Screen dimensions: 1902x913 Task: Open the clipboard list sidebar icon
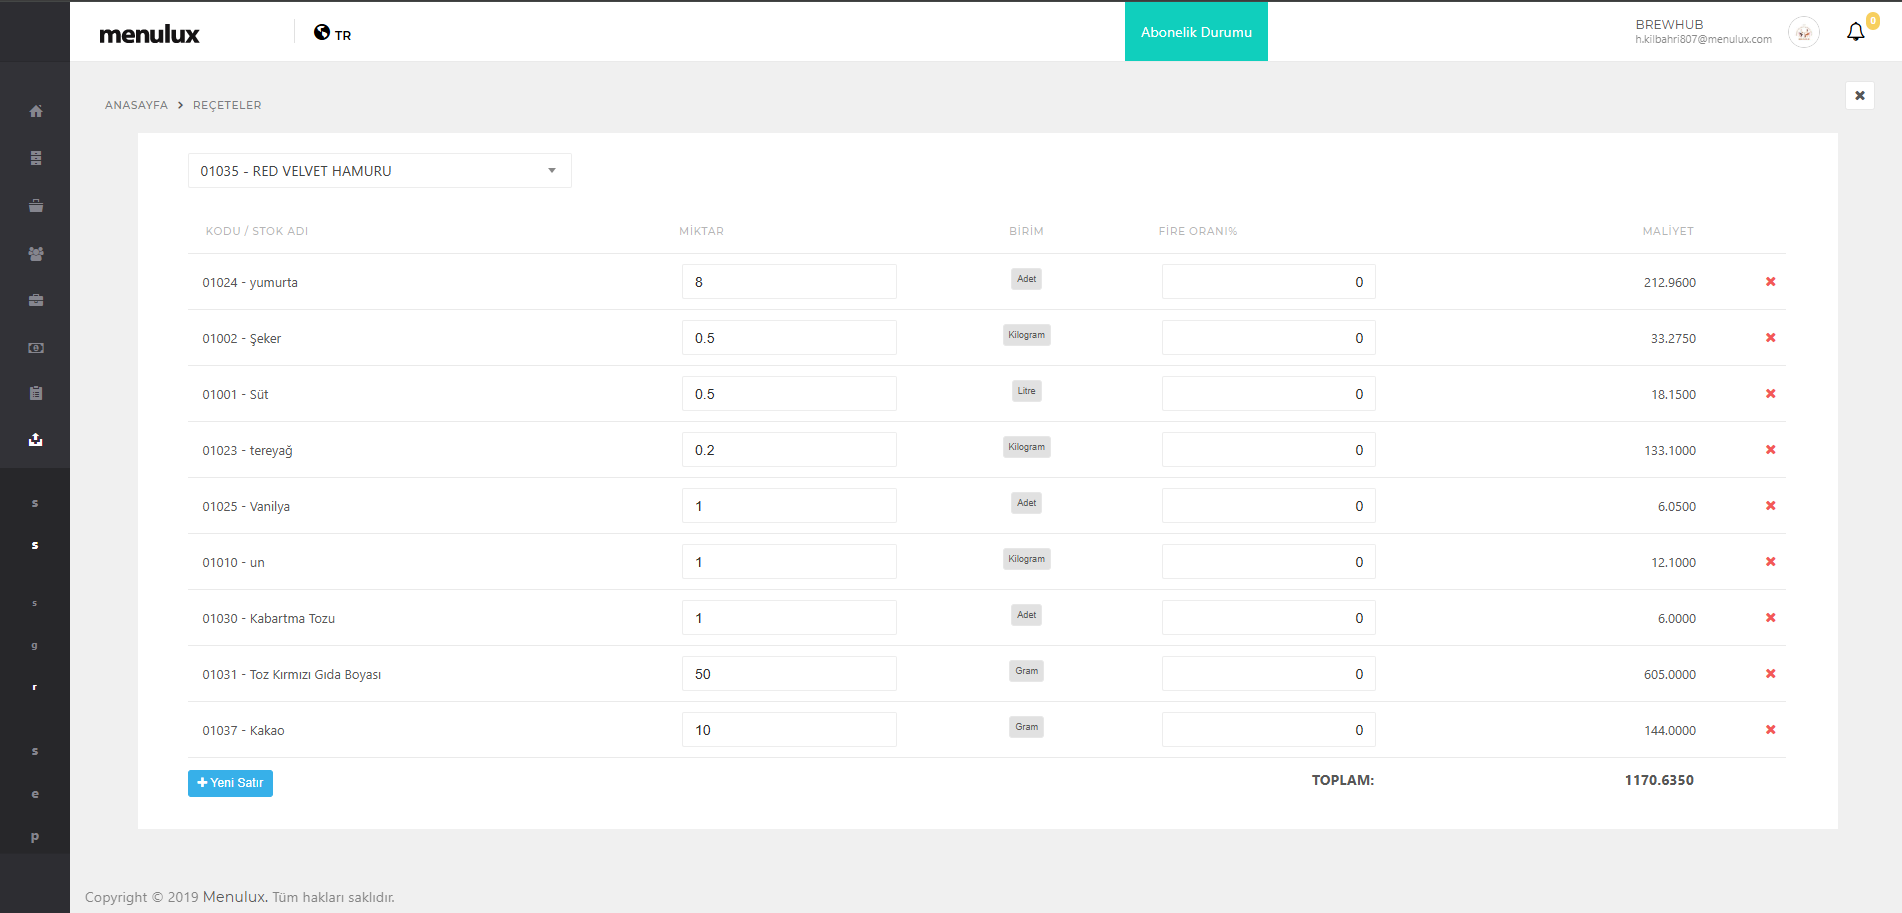click(x=36, y=393)
